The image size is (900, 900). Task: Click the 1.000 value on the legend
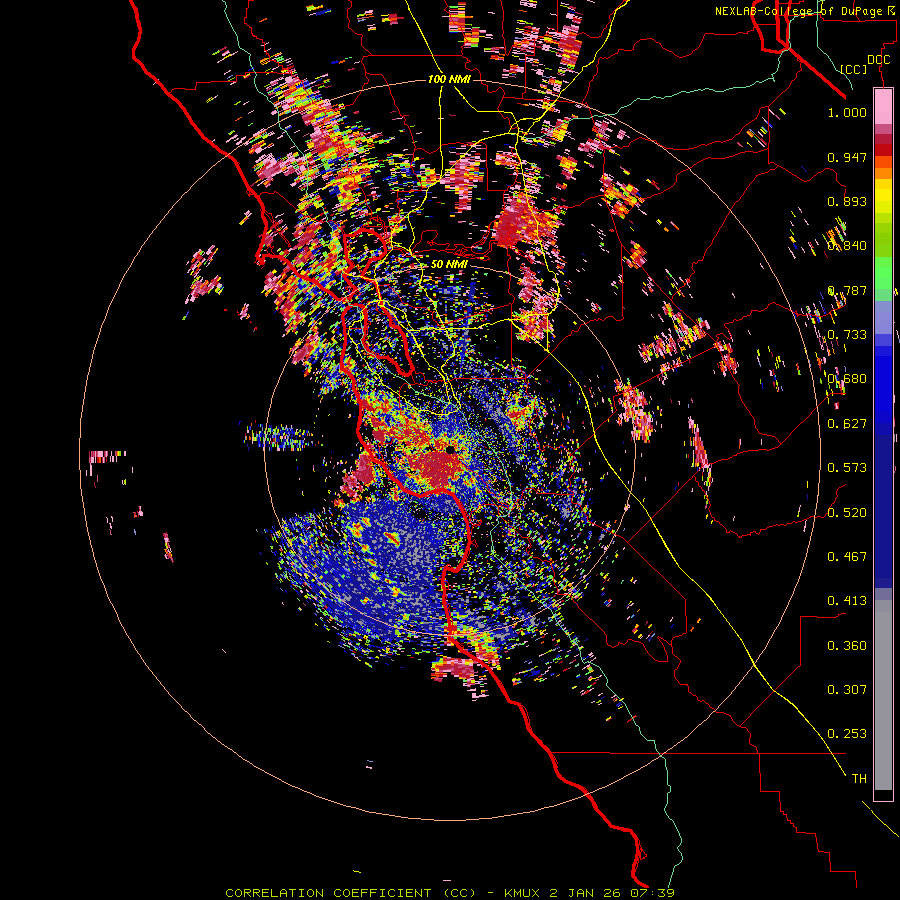[x=847, y=112]
